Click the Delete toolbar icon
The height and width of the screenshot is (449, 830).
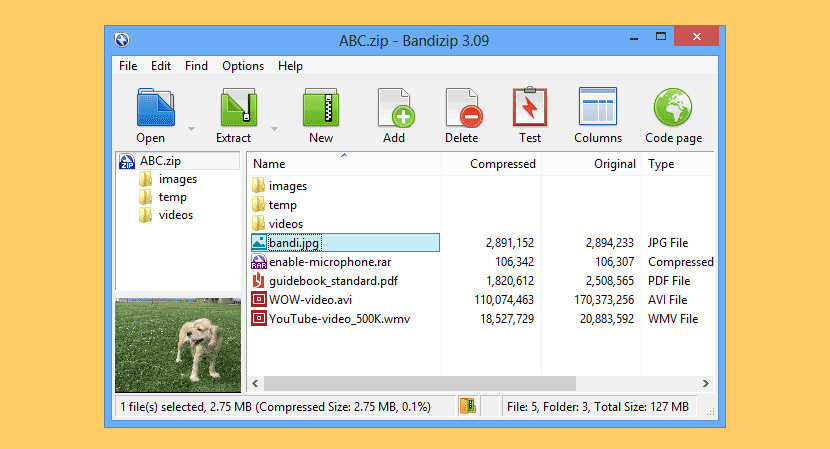(461, 108)
